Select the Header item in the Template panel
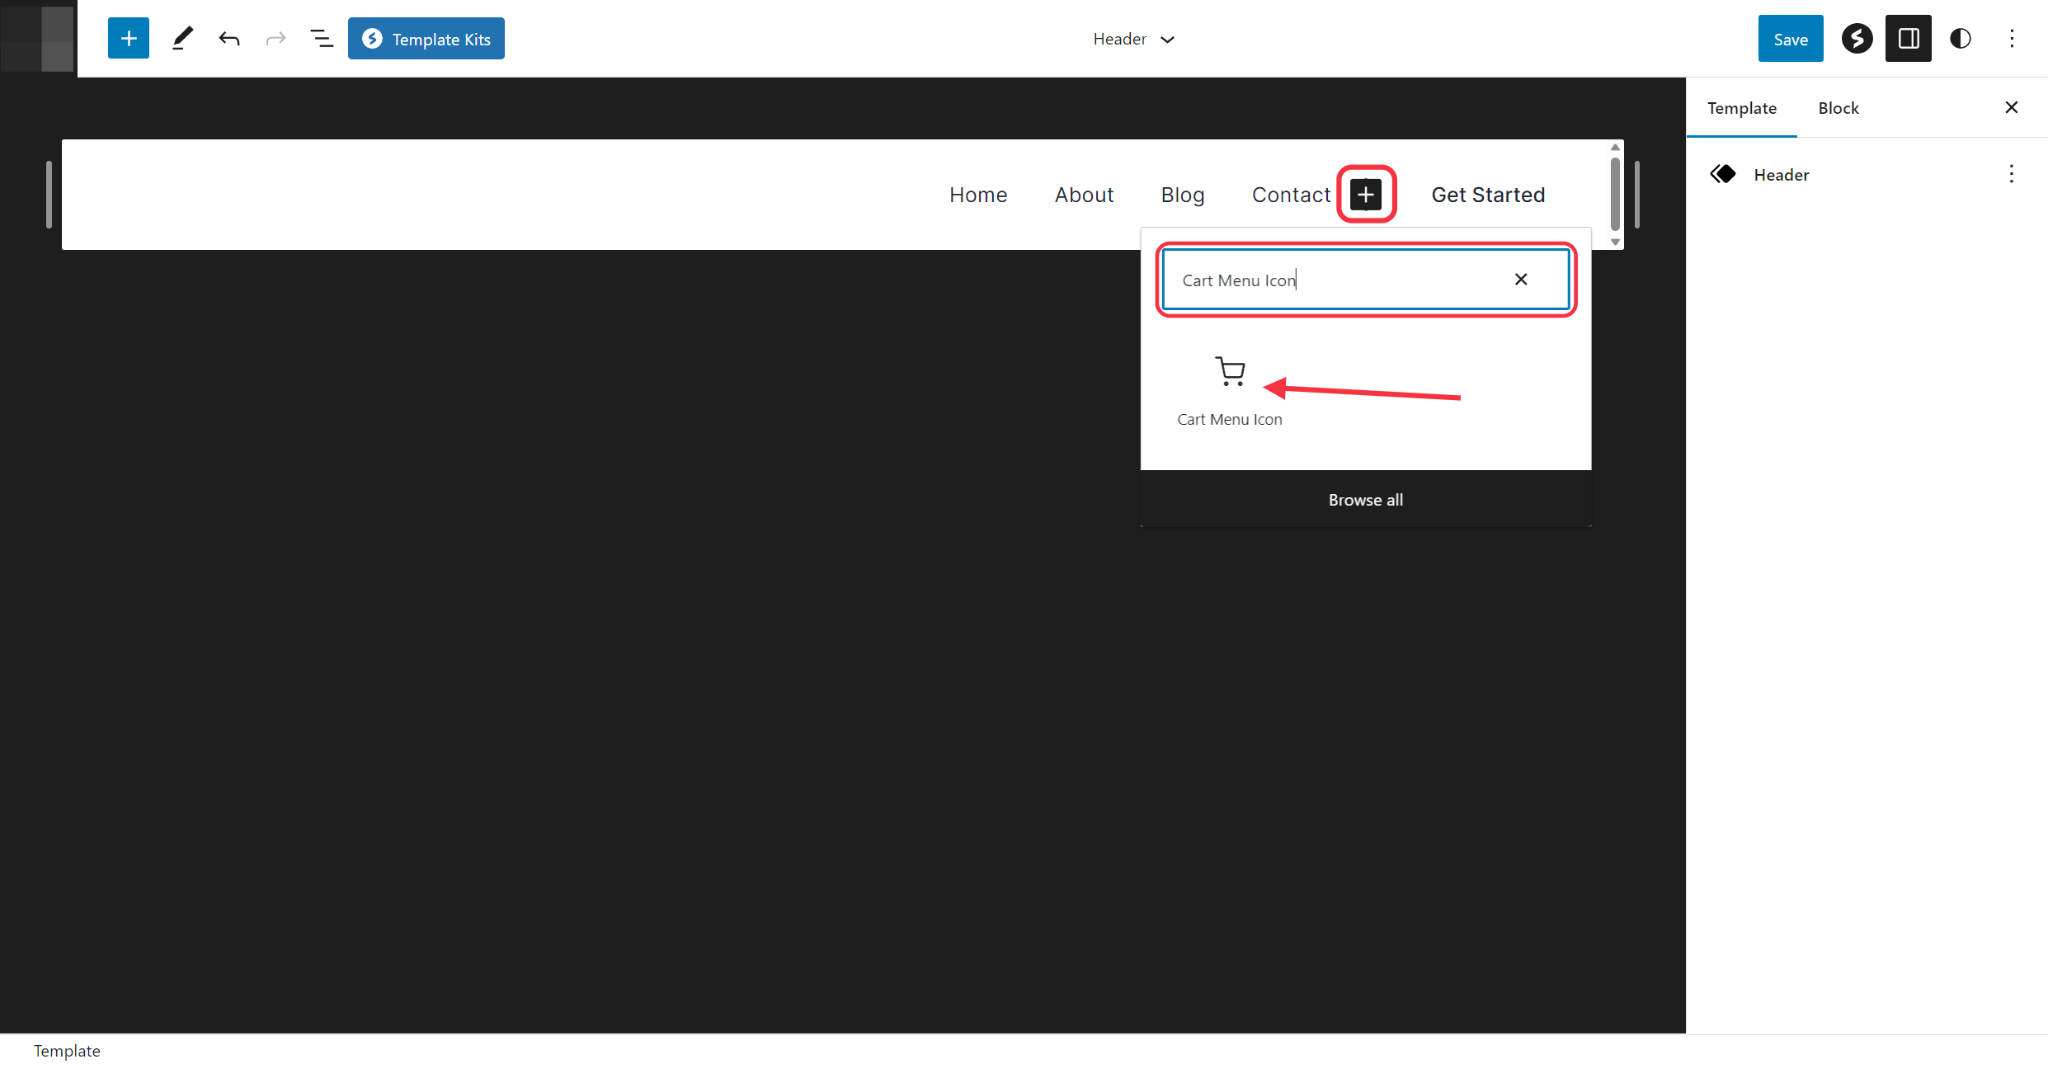Screen dimensions: 2048x1066 tap(1781, 174)
